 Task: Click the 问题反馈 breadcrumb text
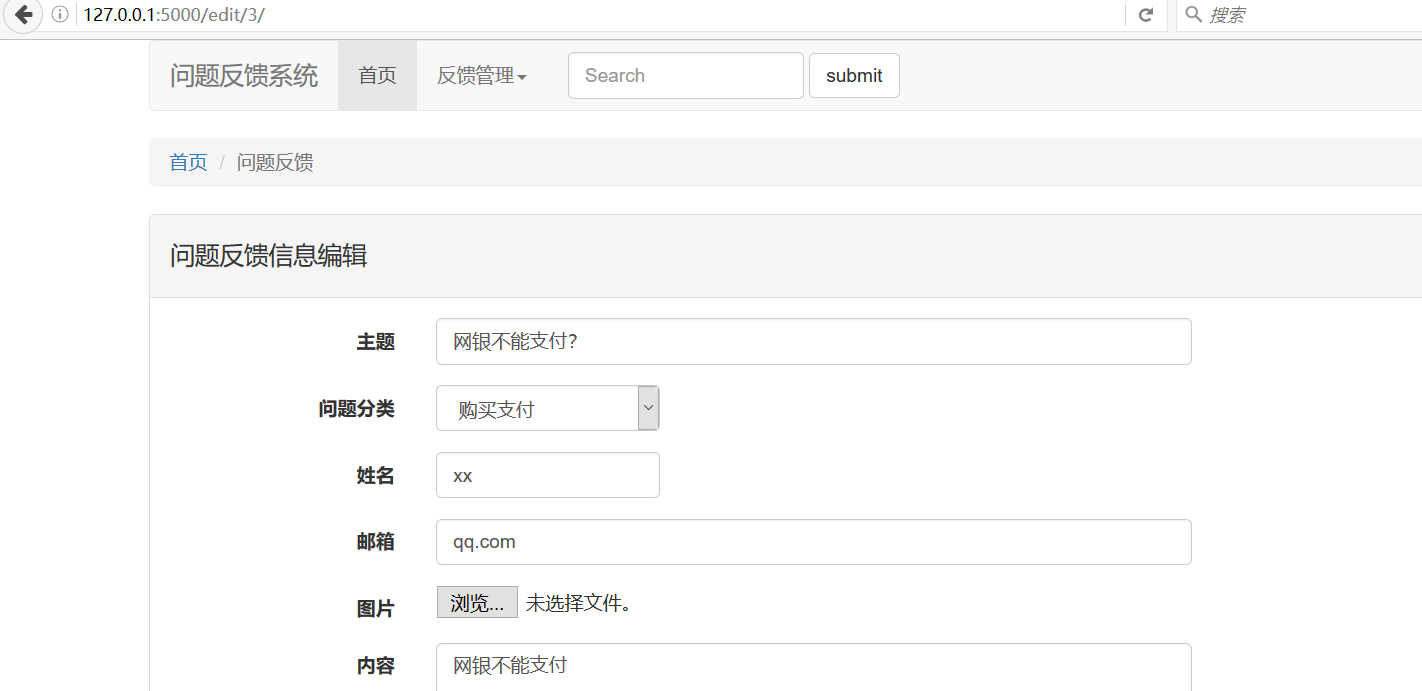coord(275,162)
